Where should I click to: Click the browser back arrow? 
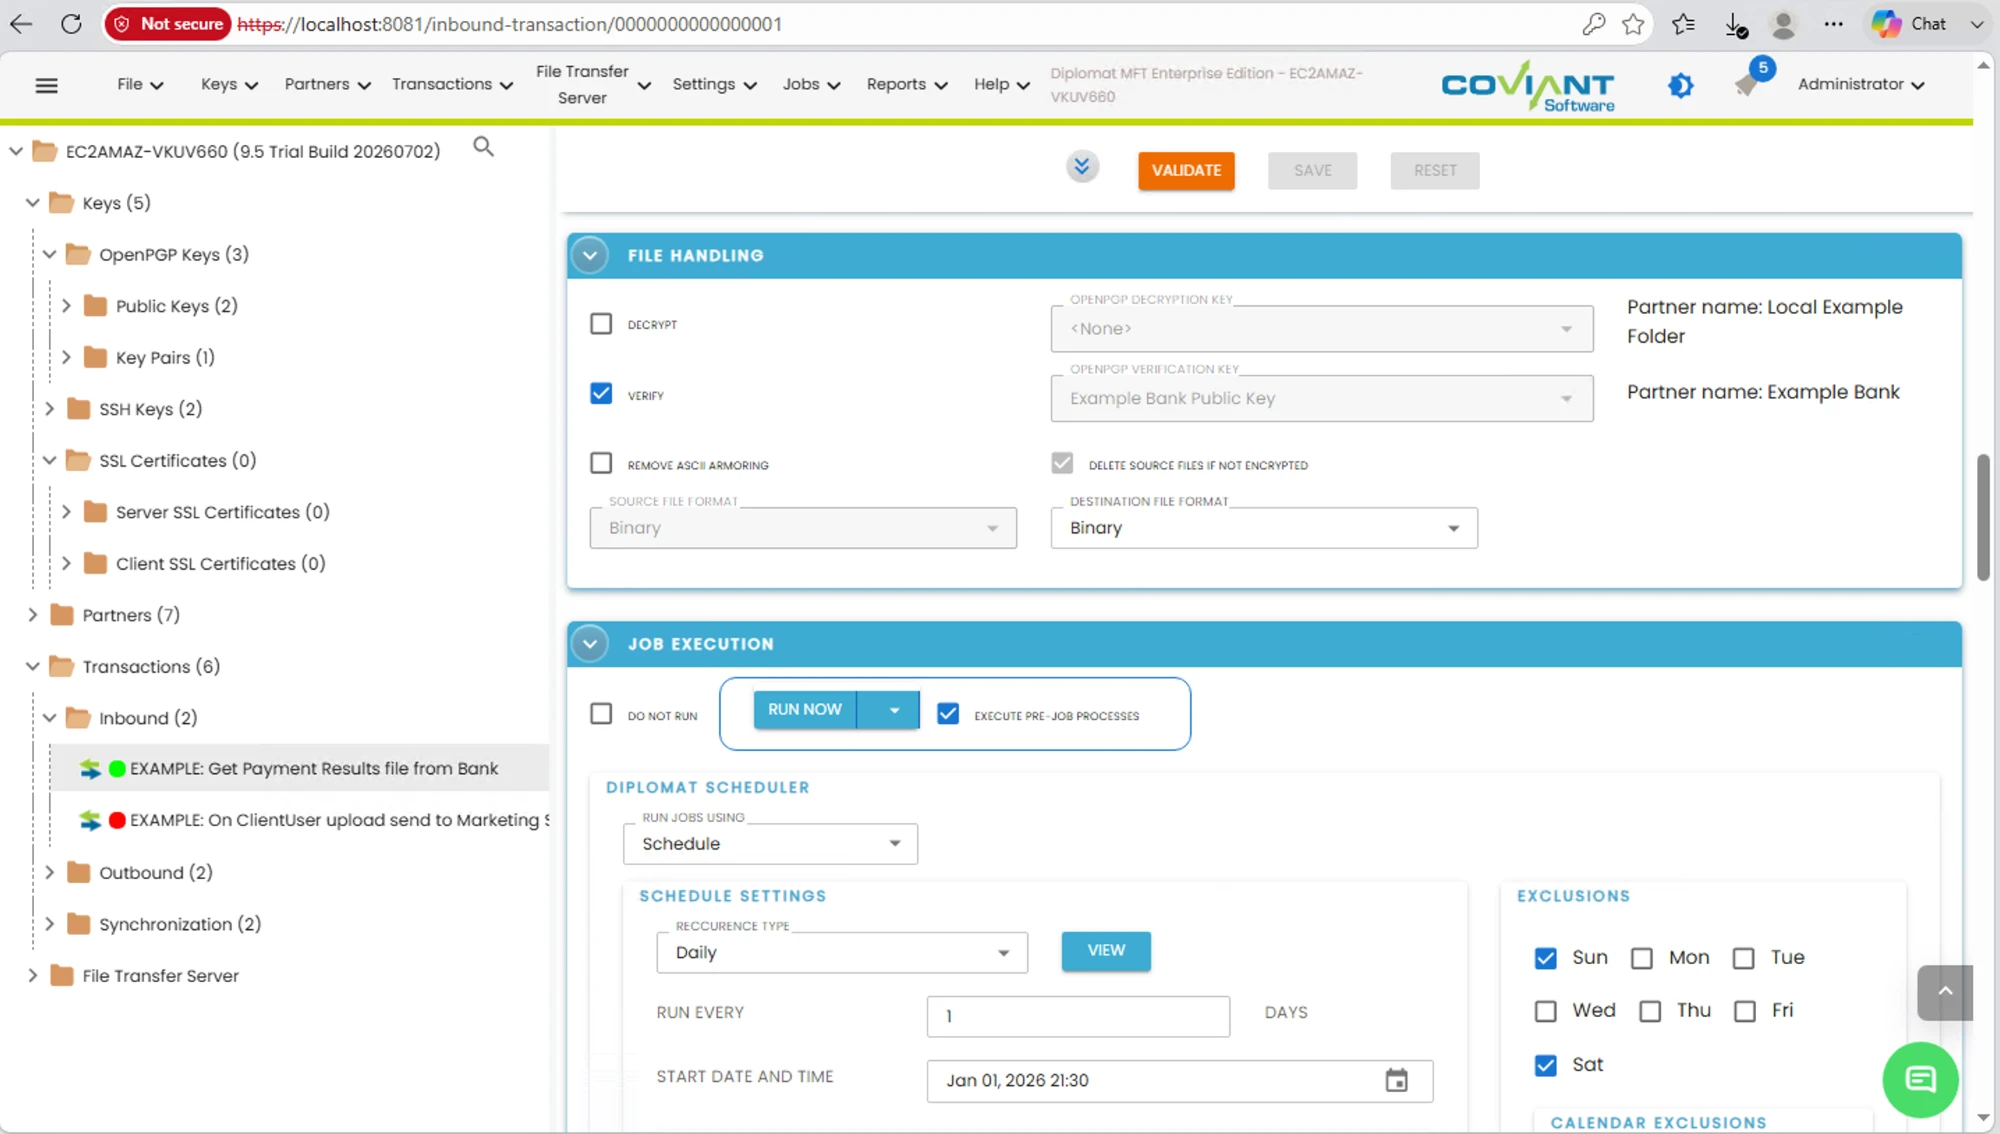[21, 24]
